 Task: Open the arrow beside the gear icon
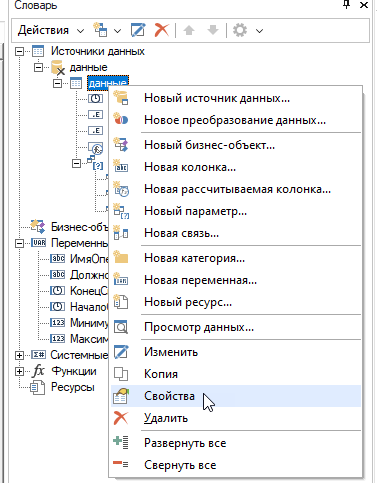(x=260, y=31)
